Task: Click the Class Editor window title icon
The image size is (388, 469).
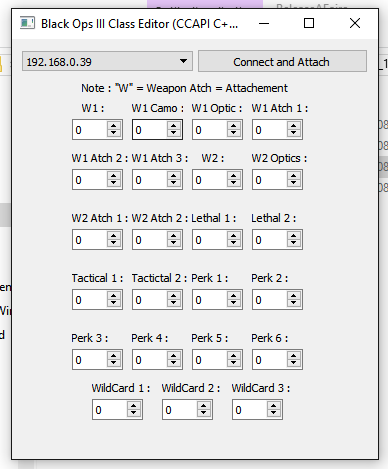Action: (27, 23)
